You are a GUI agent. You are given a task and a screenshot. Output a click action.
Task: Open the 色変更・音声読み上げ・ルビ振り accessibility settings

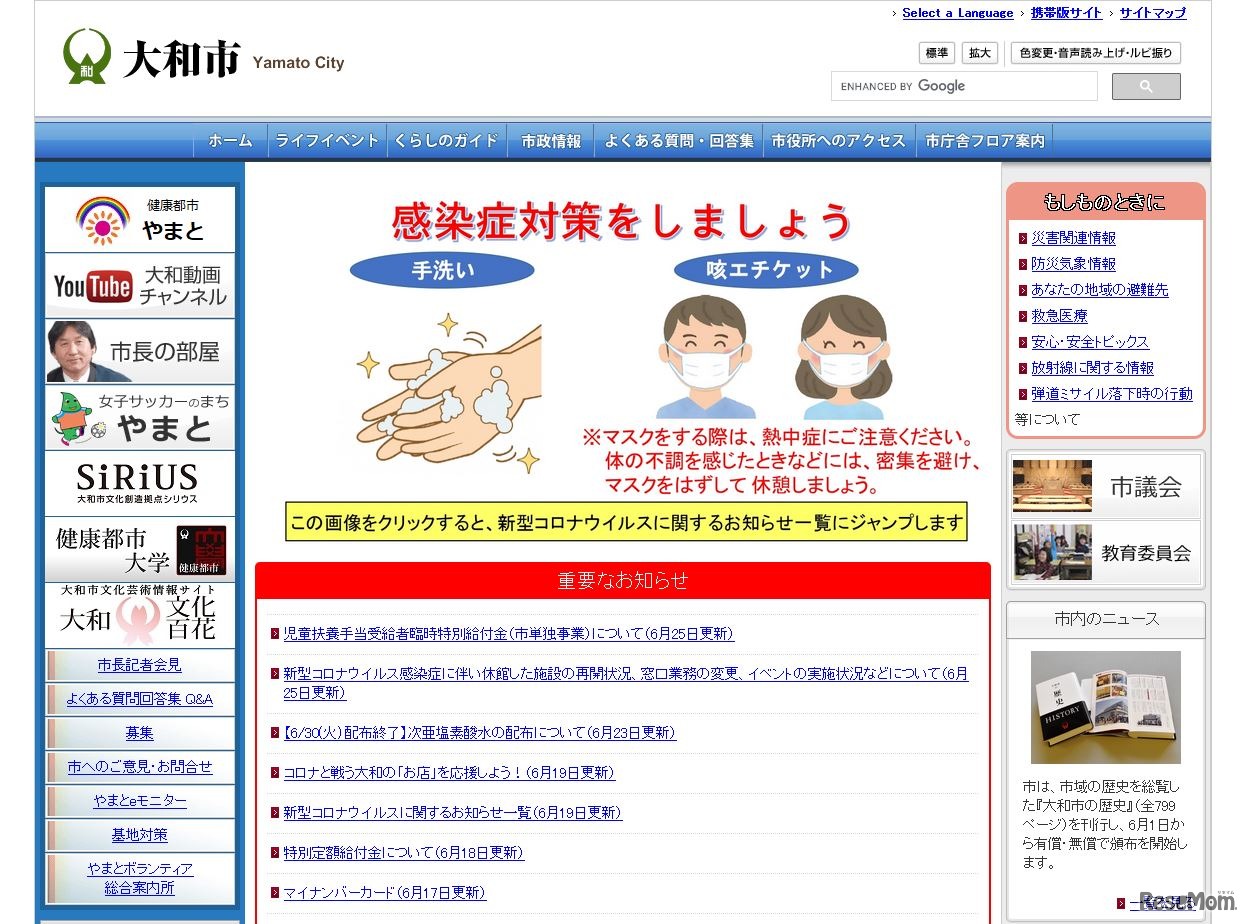point(1095,52)
